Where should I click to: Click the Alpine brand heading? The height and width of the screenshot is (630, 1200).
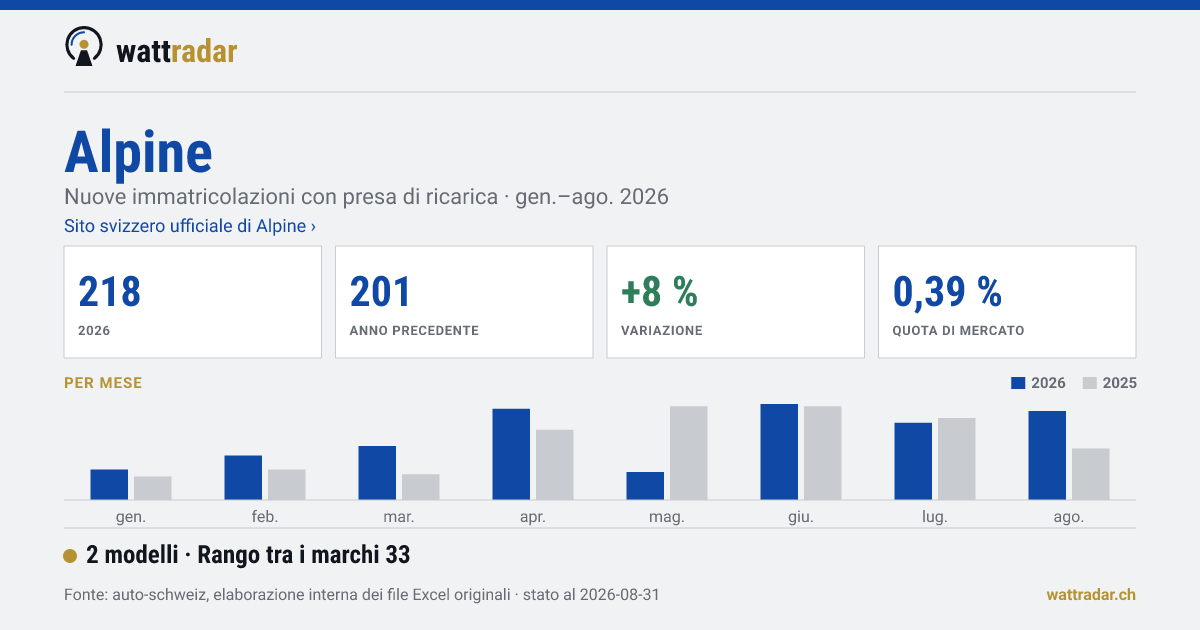tap(138, 153)
